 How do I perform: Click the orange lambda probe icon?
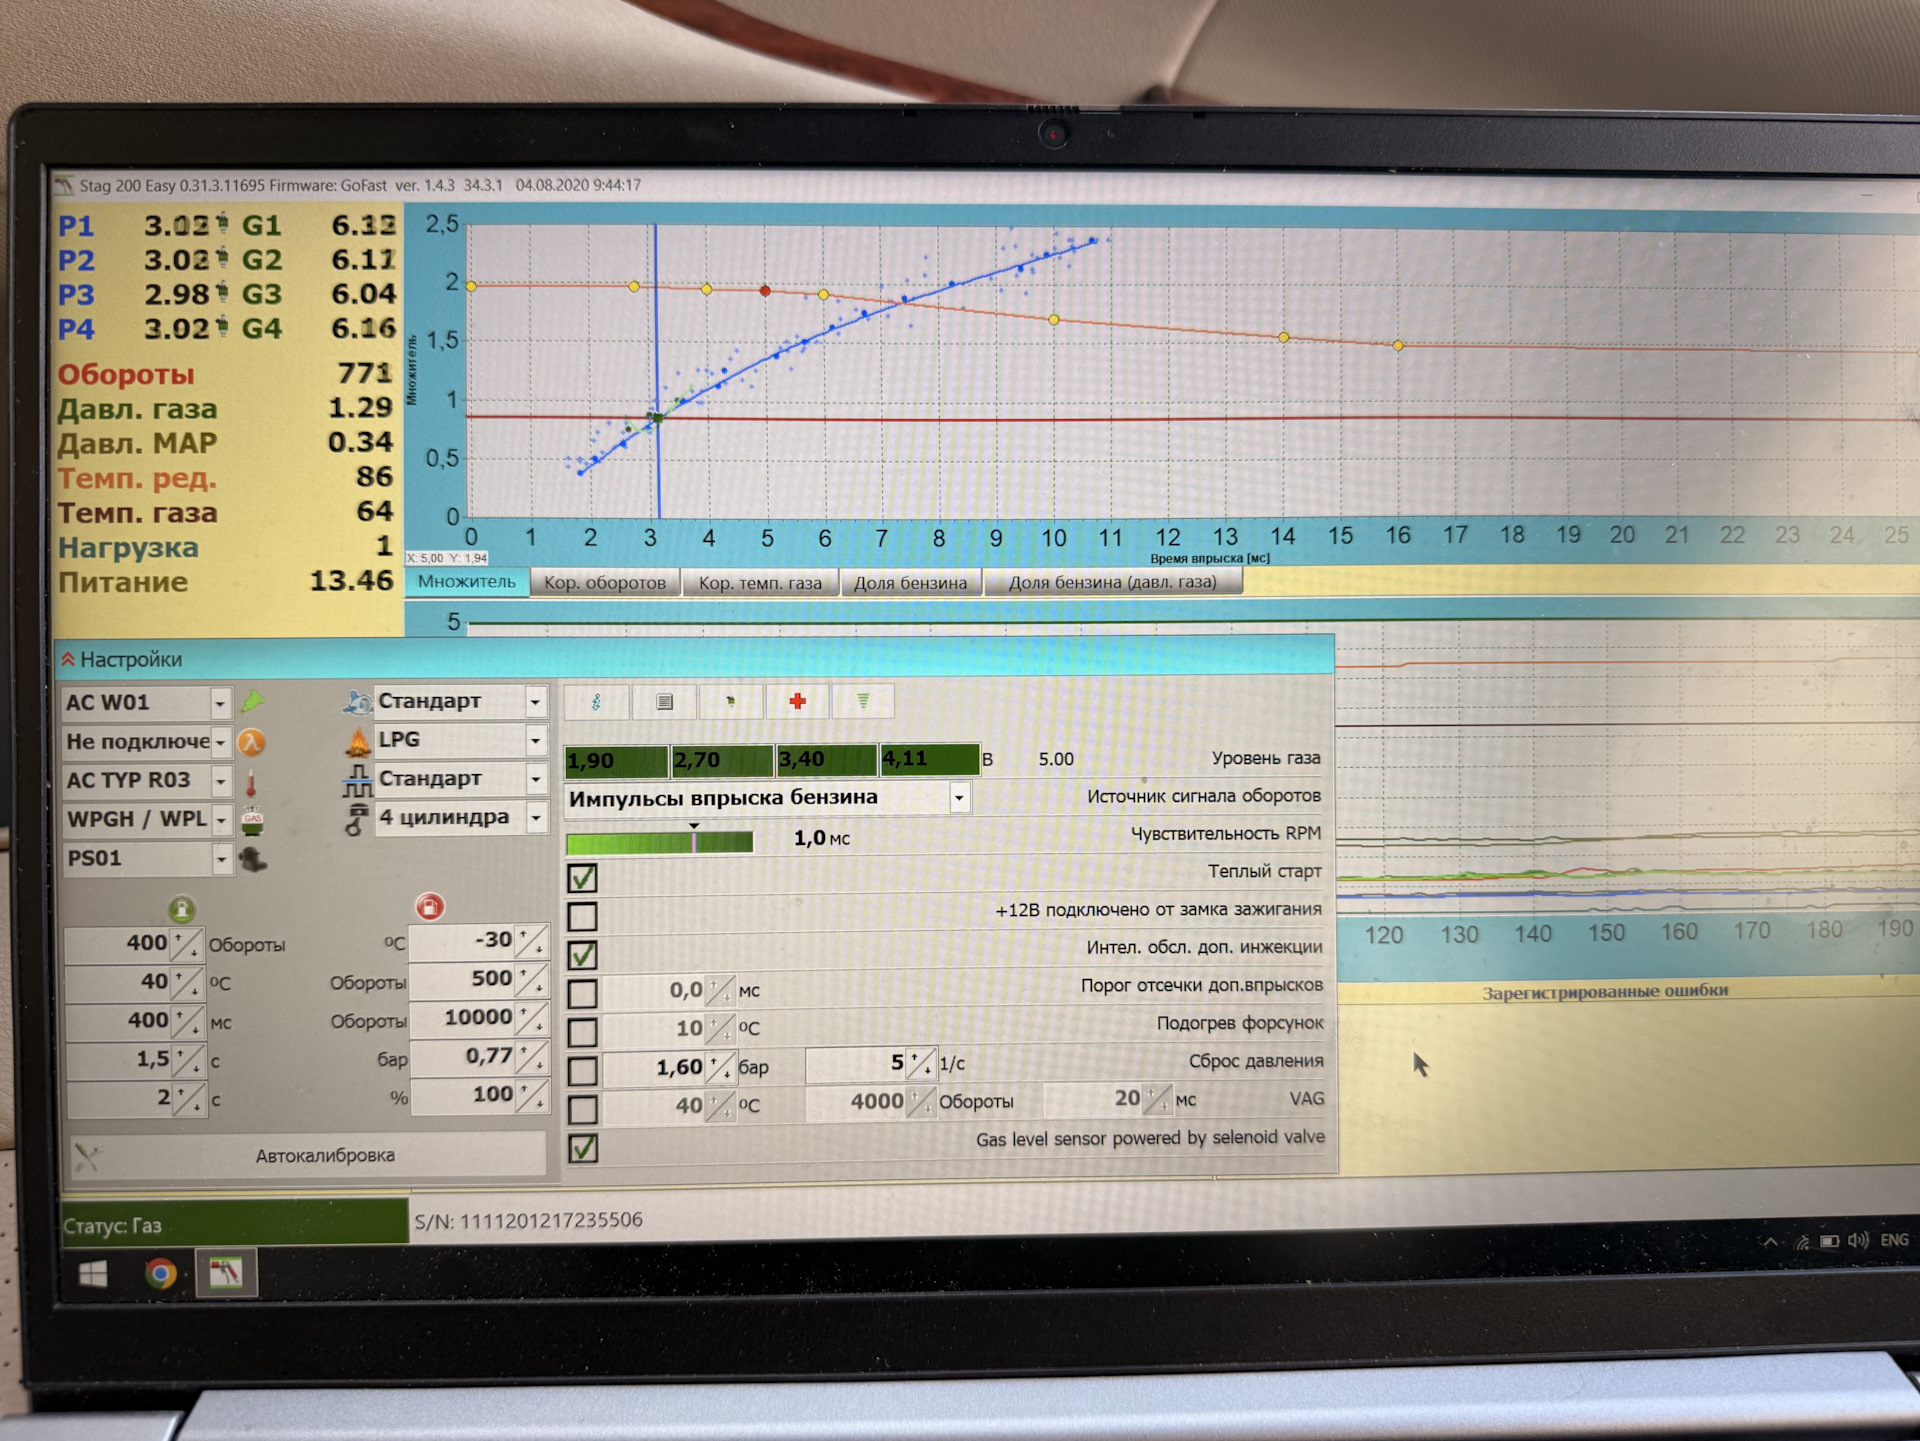click(x=252, y=742)
